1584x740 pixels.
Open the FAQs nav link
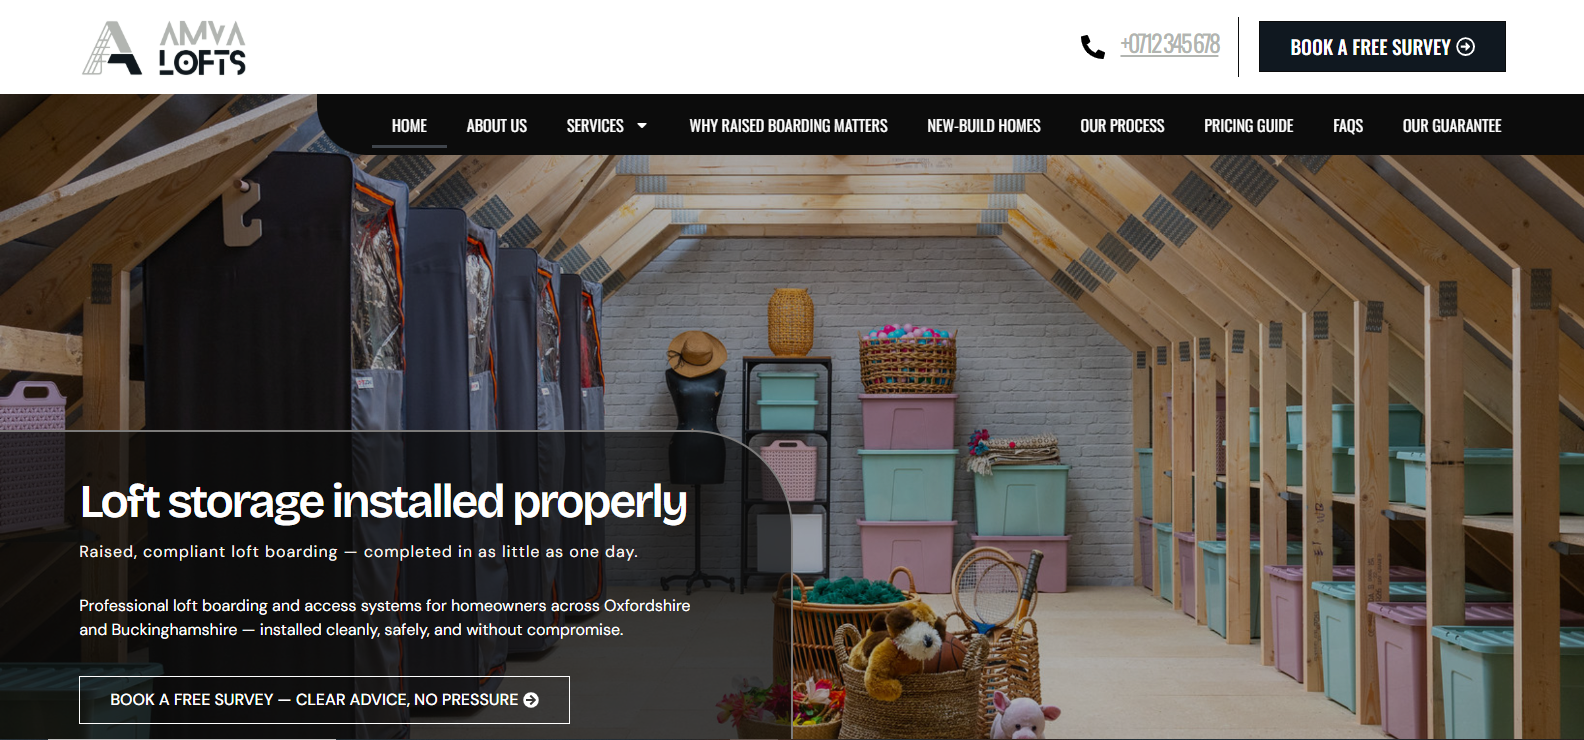(1348, 126)
